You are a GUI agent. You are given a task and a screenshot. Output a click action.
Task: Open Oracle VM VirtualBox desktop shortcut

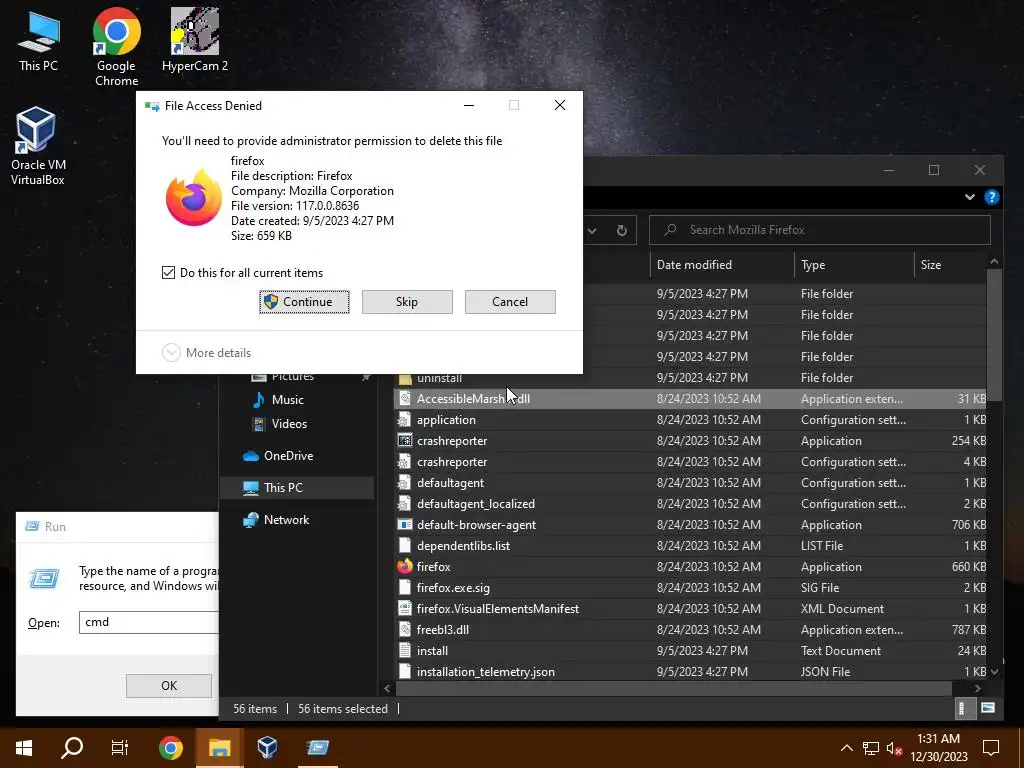[38, 146]
